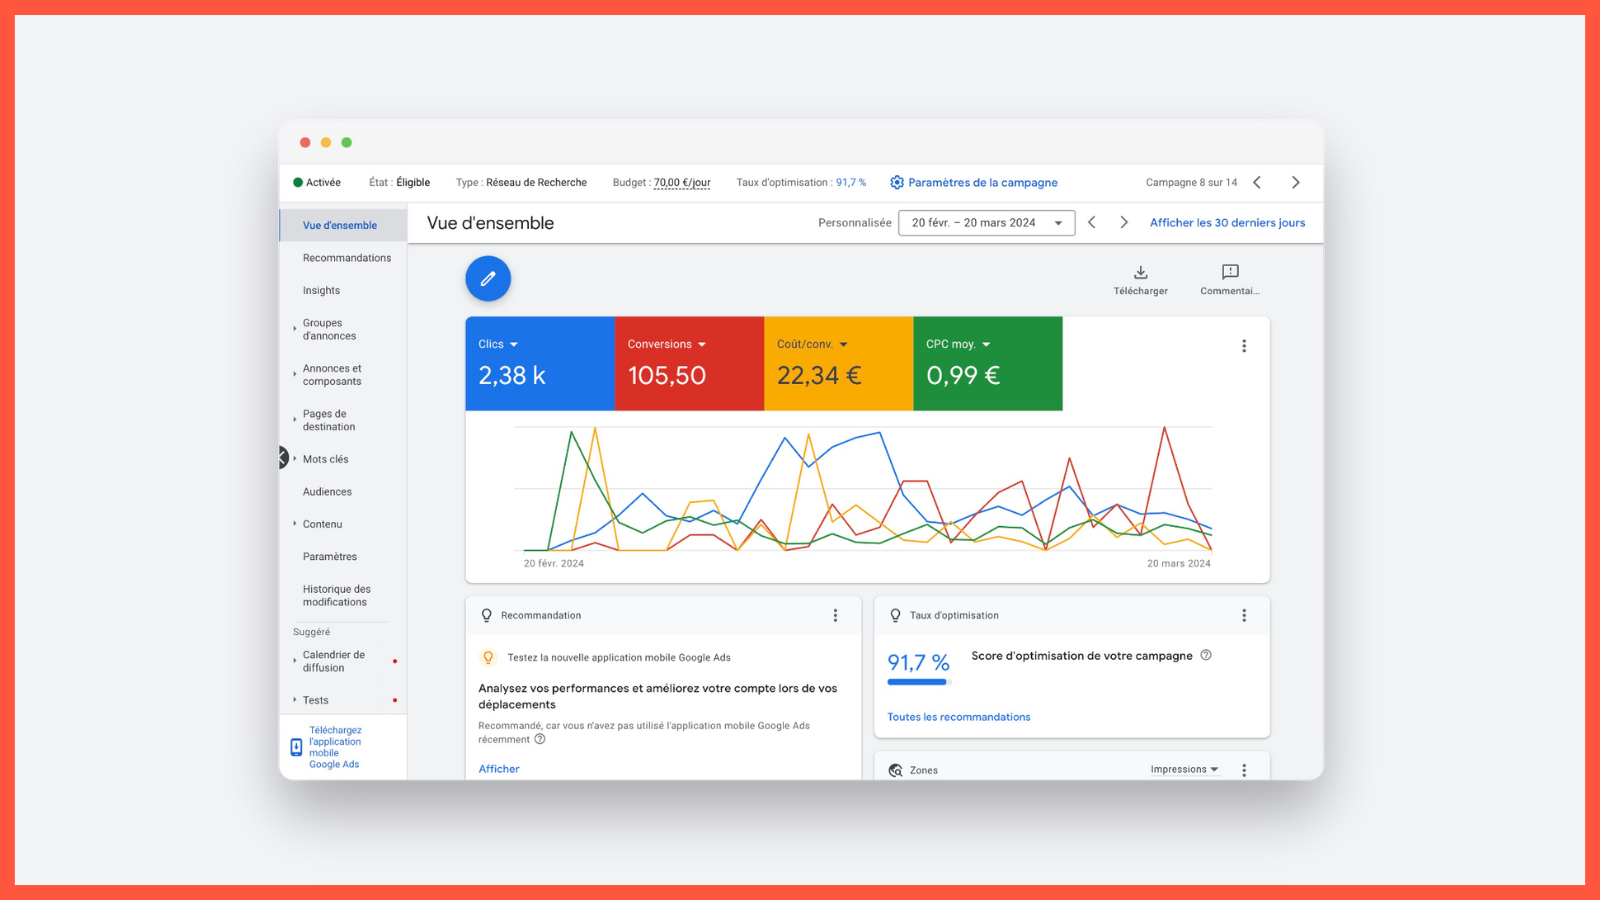1600x900 pixels.
Task: Shift date range forward with right arrow
Action: (x=1124, y=222)
